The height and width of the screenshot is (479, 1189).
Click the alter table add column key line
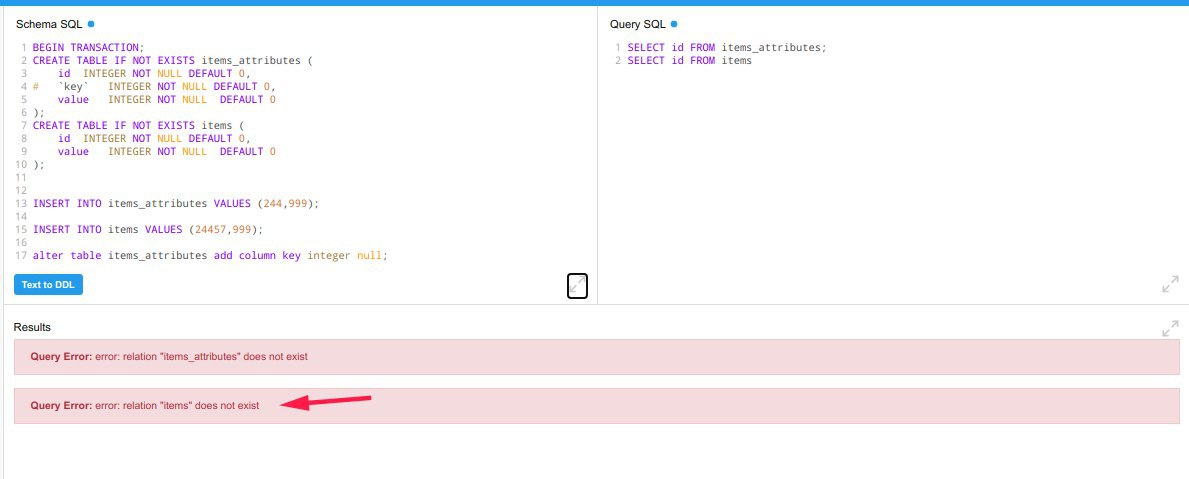[210, 255]
